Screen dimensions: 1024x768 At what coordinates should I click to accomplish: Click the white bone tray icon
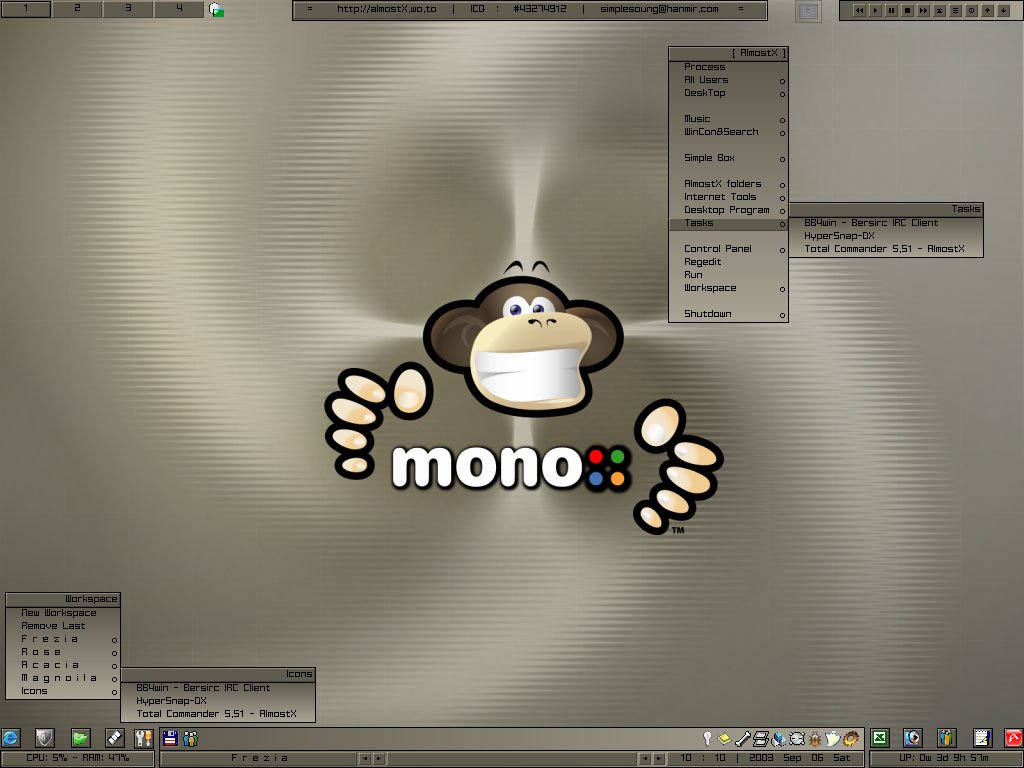coord(743,739)
